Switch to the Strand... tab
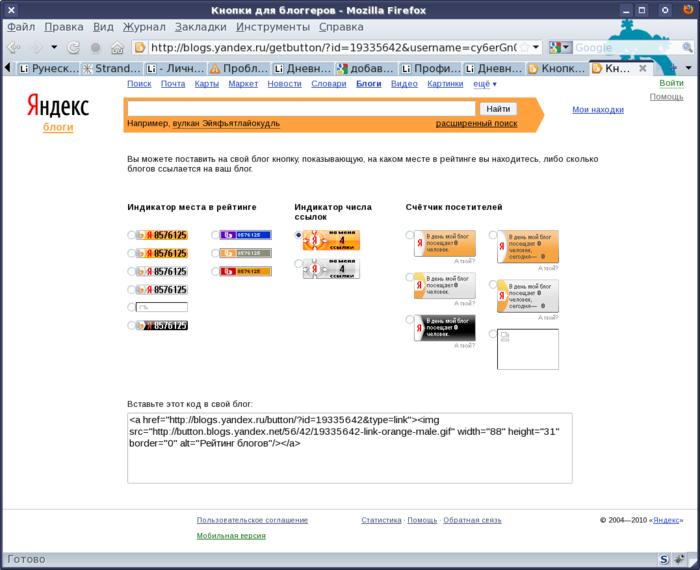The image size is (700, 570). tap(112, 68)
